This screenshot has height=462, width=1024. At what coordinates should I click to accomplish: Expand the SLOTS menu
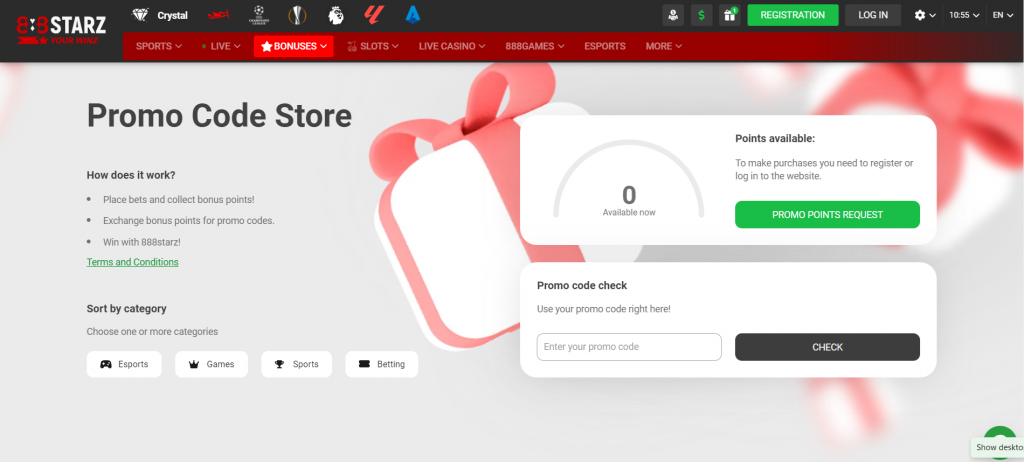click(x=372, y=46)
